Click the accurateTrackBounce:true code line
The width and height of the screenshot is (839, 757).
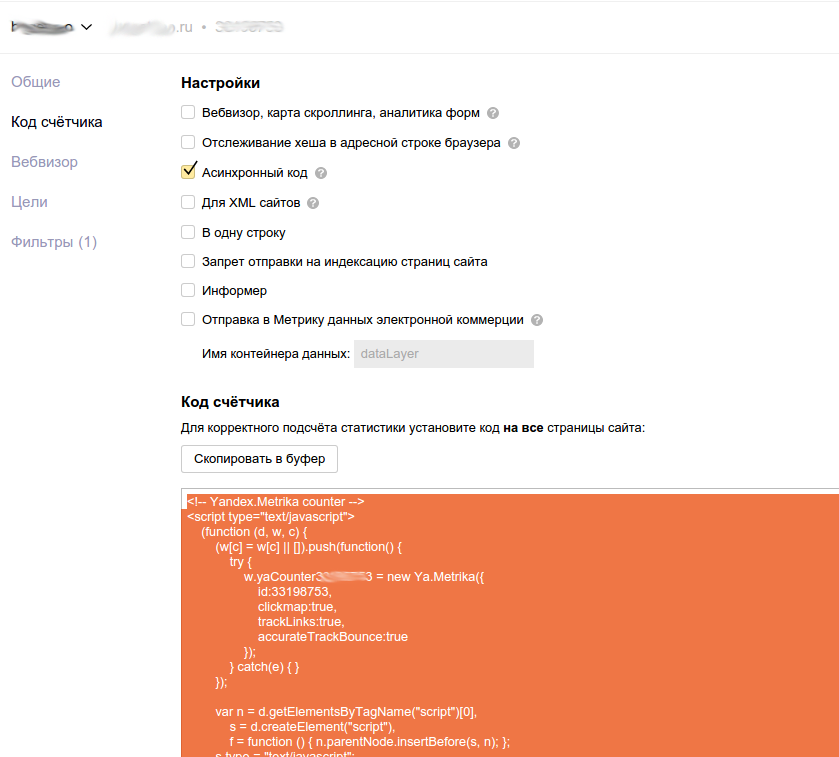333,637
